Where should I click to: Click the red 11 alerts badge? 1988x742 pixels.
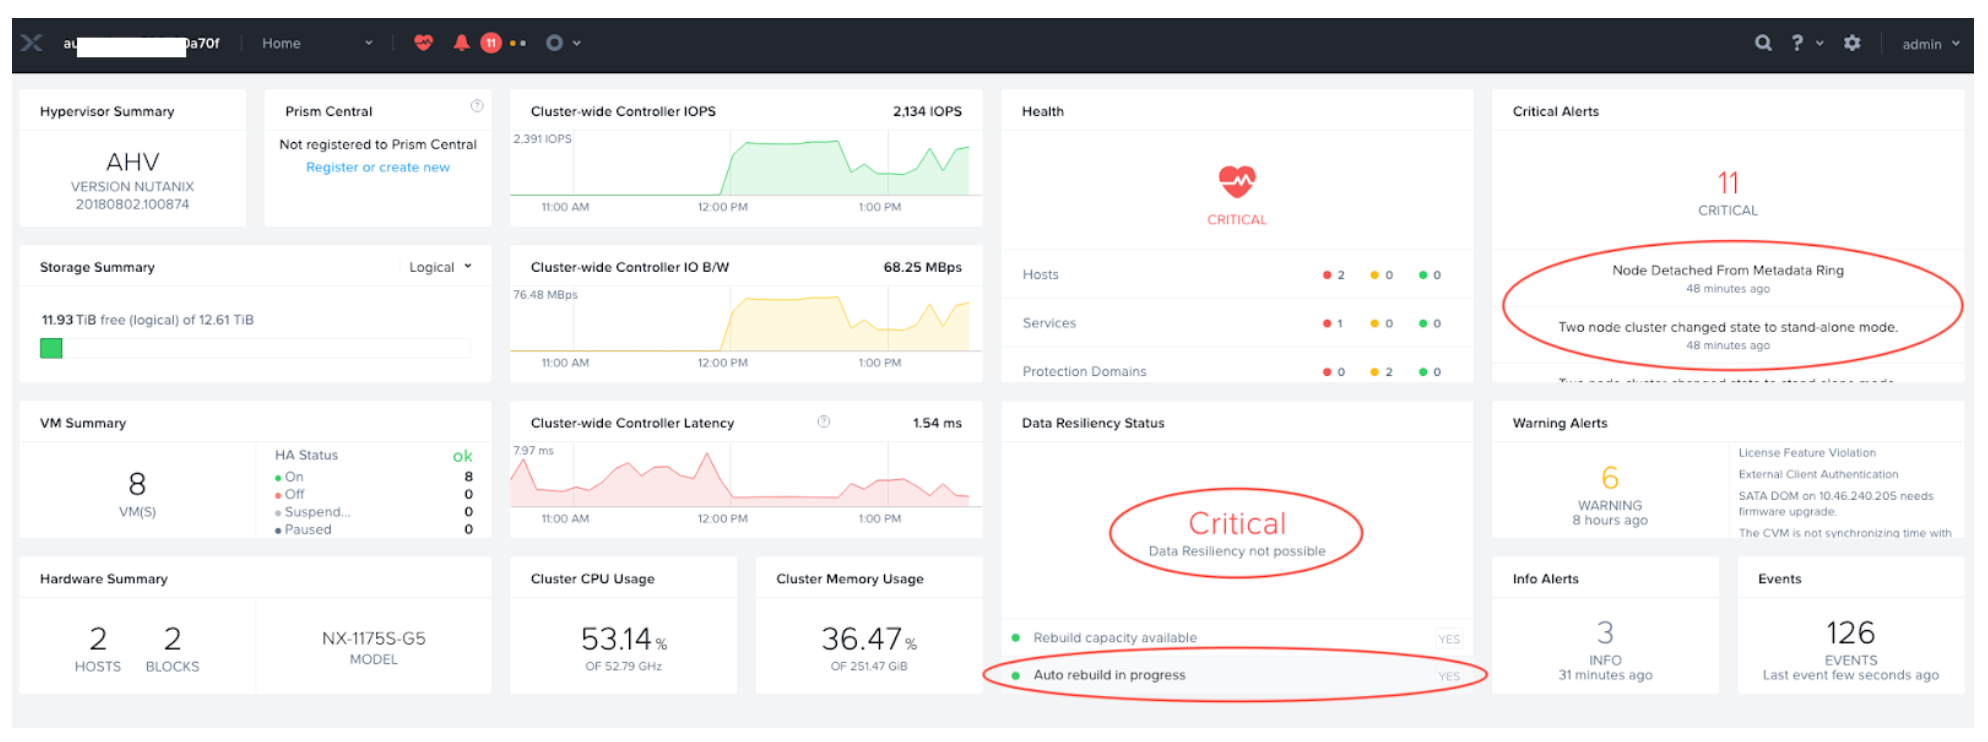click(x=491, y=43)
